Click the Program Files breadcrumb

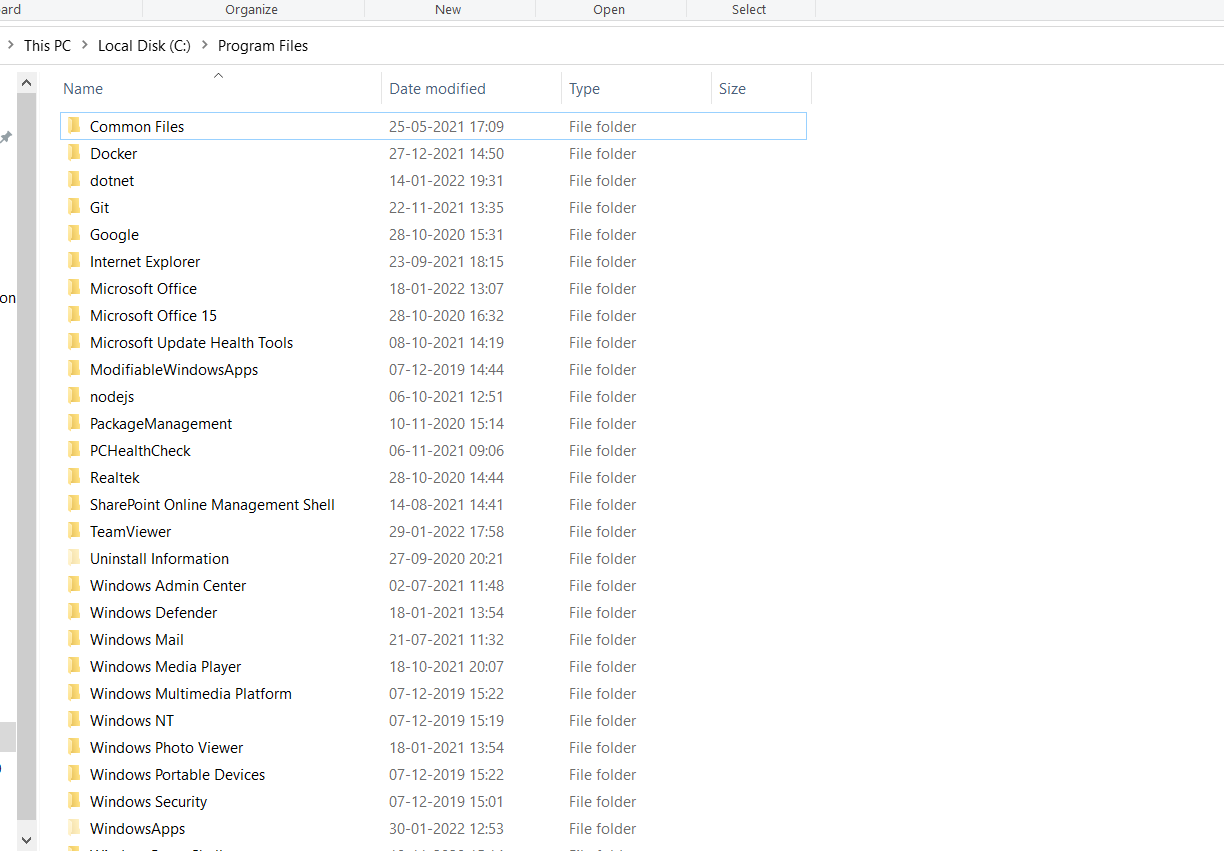pyautogui.click(x=263, y=45)
